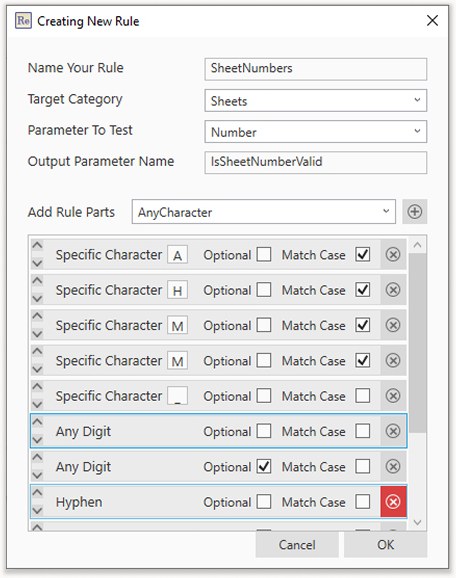Close the Creating New Rule dialog
The height and width of the screenshot is (578, 456).
[x=432, y=21]
